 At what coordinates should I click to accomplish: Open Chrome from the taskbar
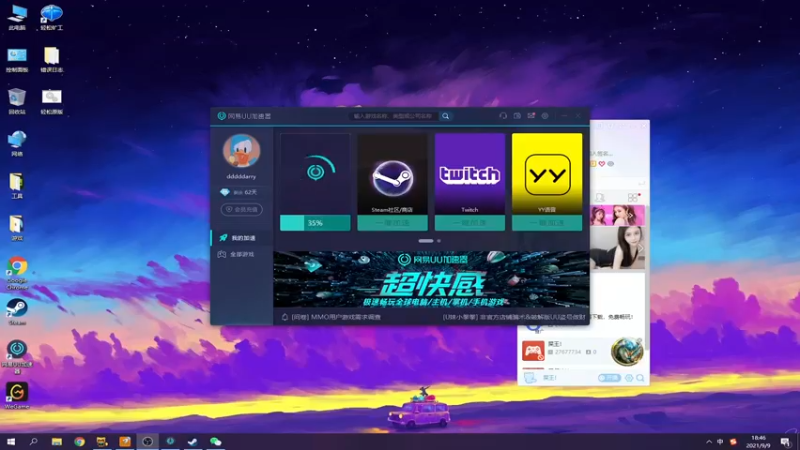[x=79, y=441]
